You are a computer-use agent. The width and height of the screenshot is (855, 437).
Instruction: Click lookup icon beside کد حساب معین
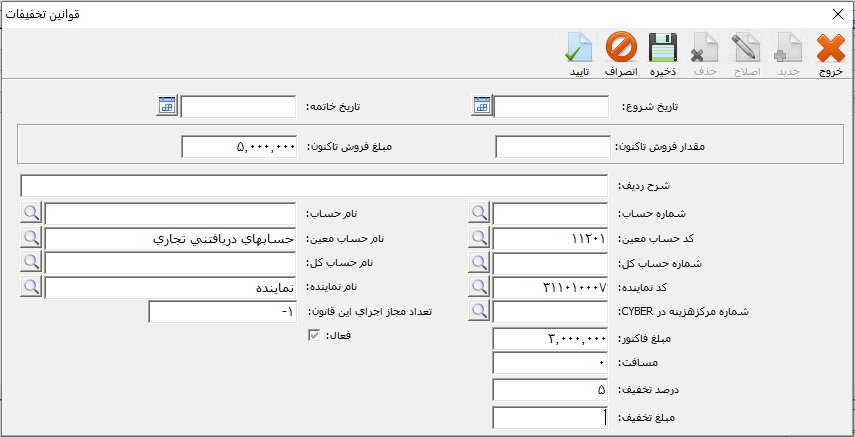click(480, 238)
